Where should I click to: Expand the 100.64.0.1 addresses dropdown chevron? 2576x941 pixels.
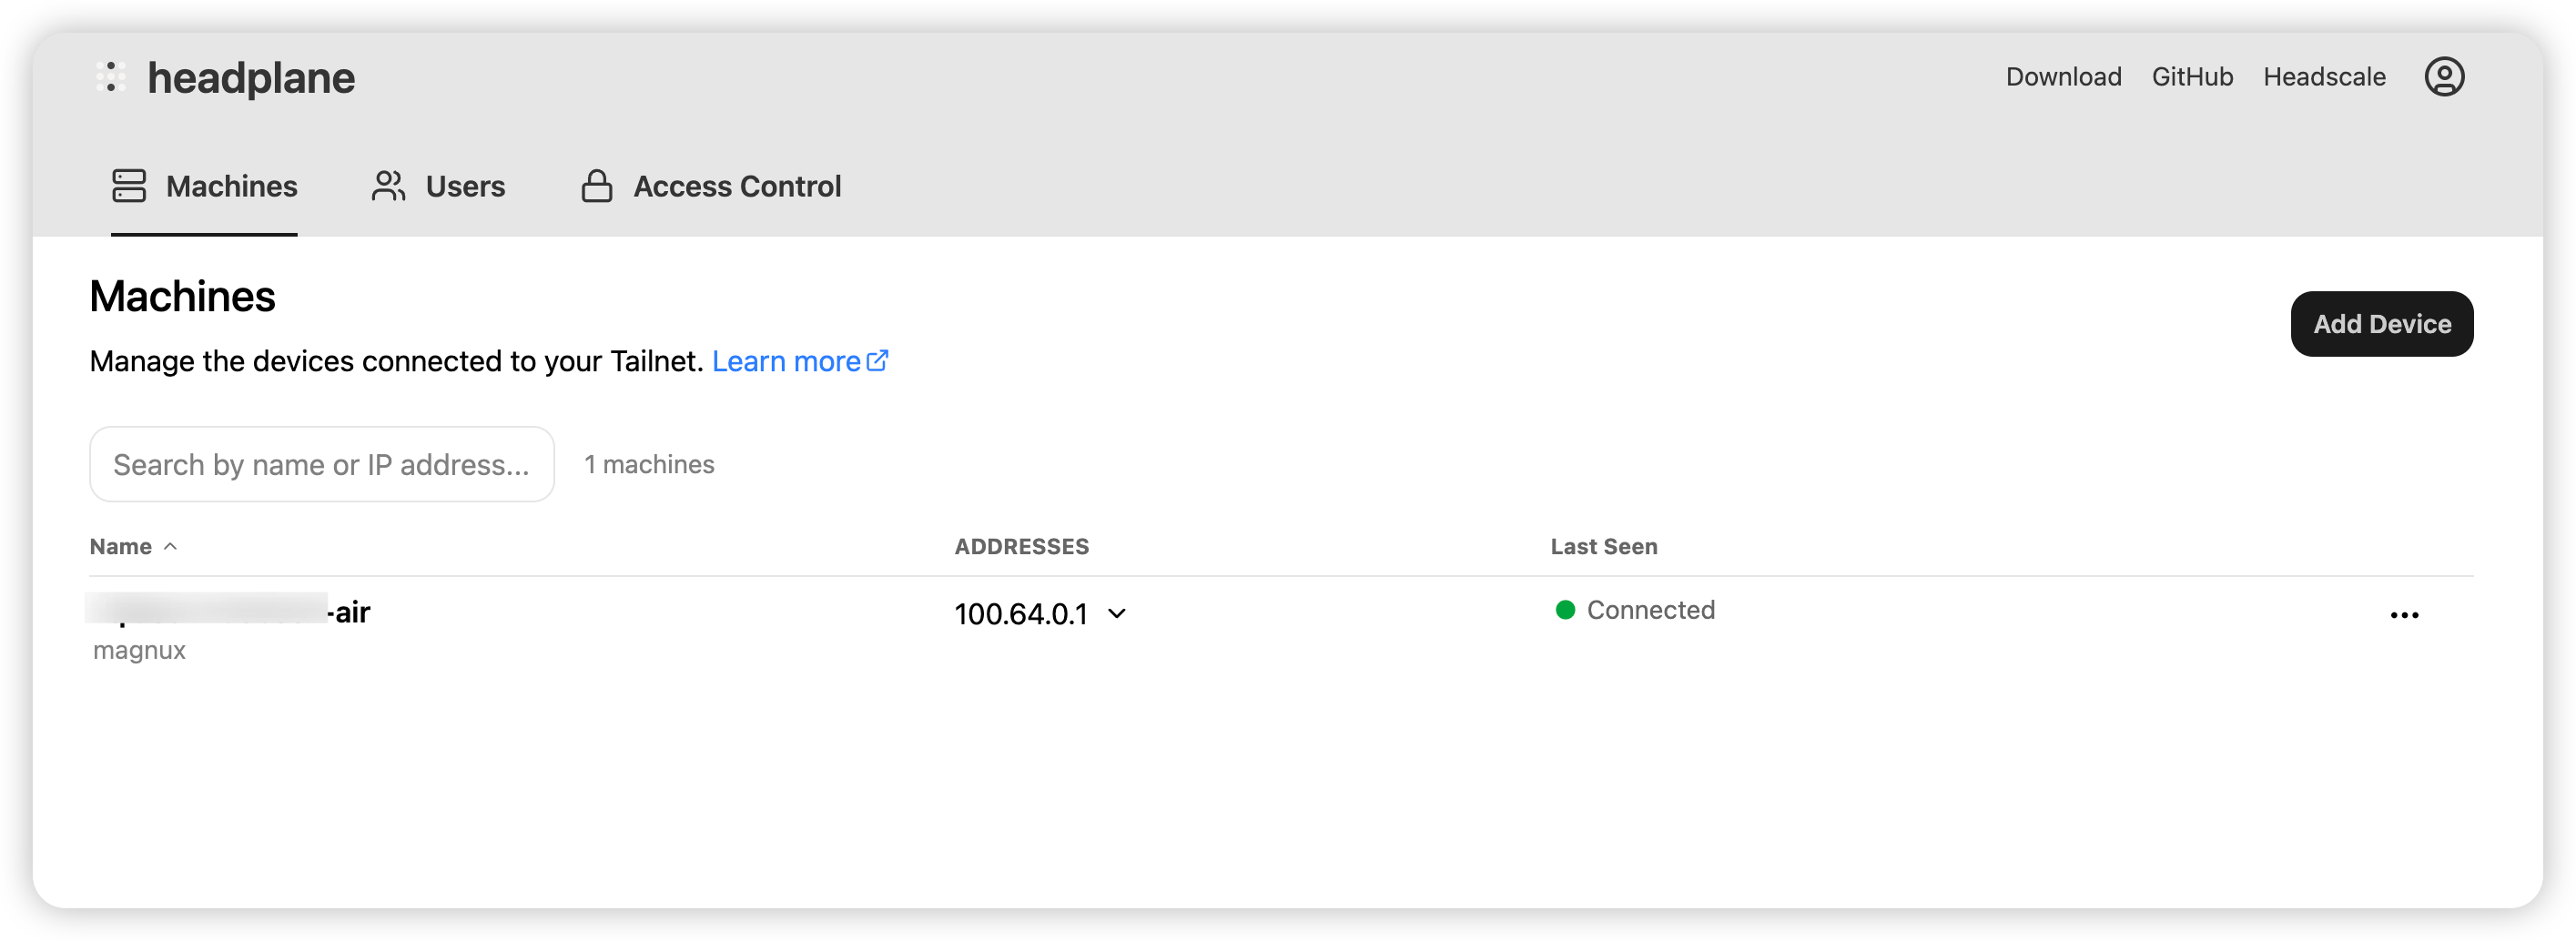click(1117, 613)
